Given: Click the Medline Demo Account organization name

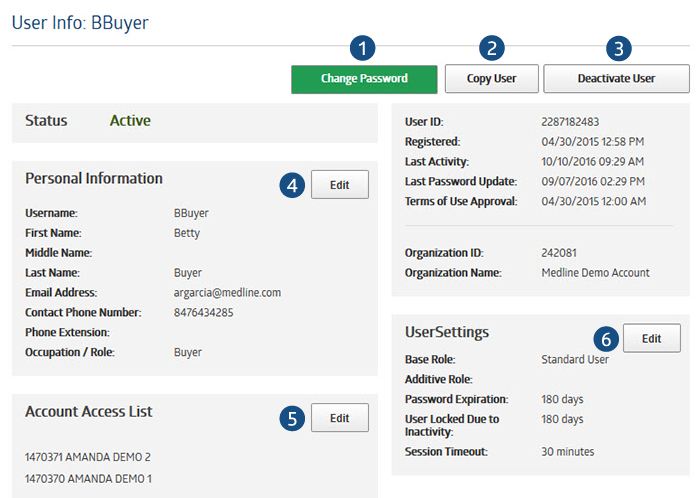Looking at the screenshot, I should coord(595,273).
